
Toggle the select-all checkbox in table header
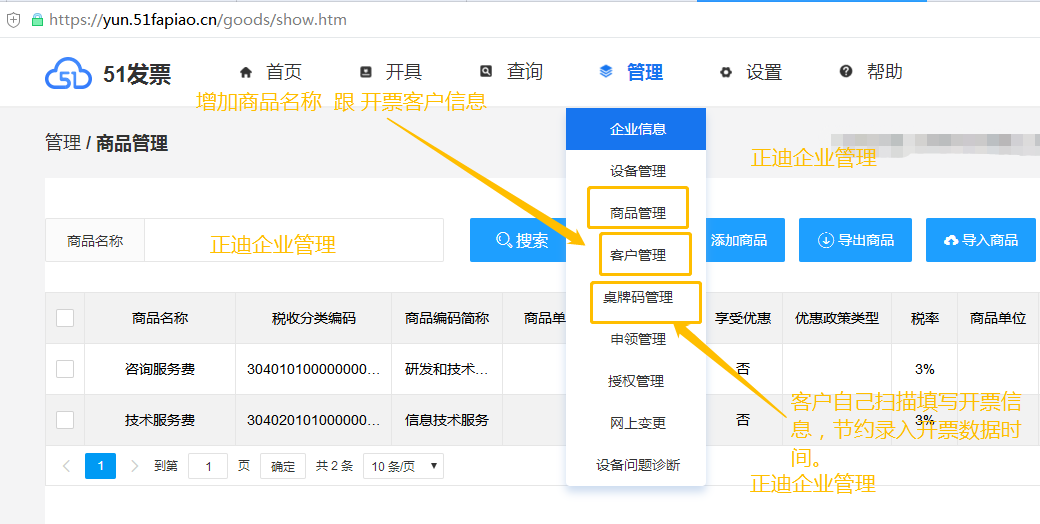click(x=65, y=318)
